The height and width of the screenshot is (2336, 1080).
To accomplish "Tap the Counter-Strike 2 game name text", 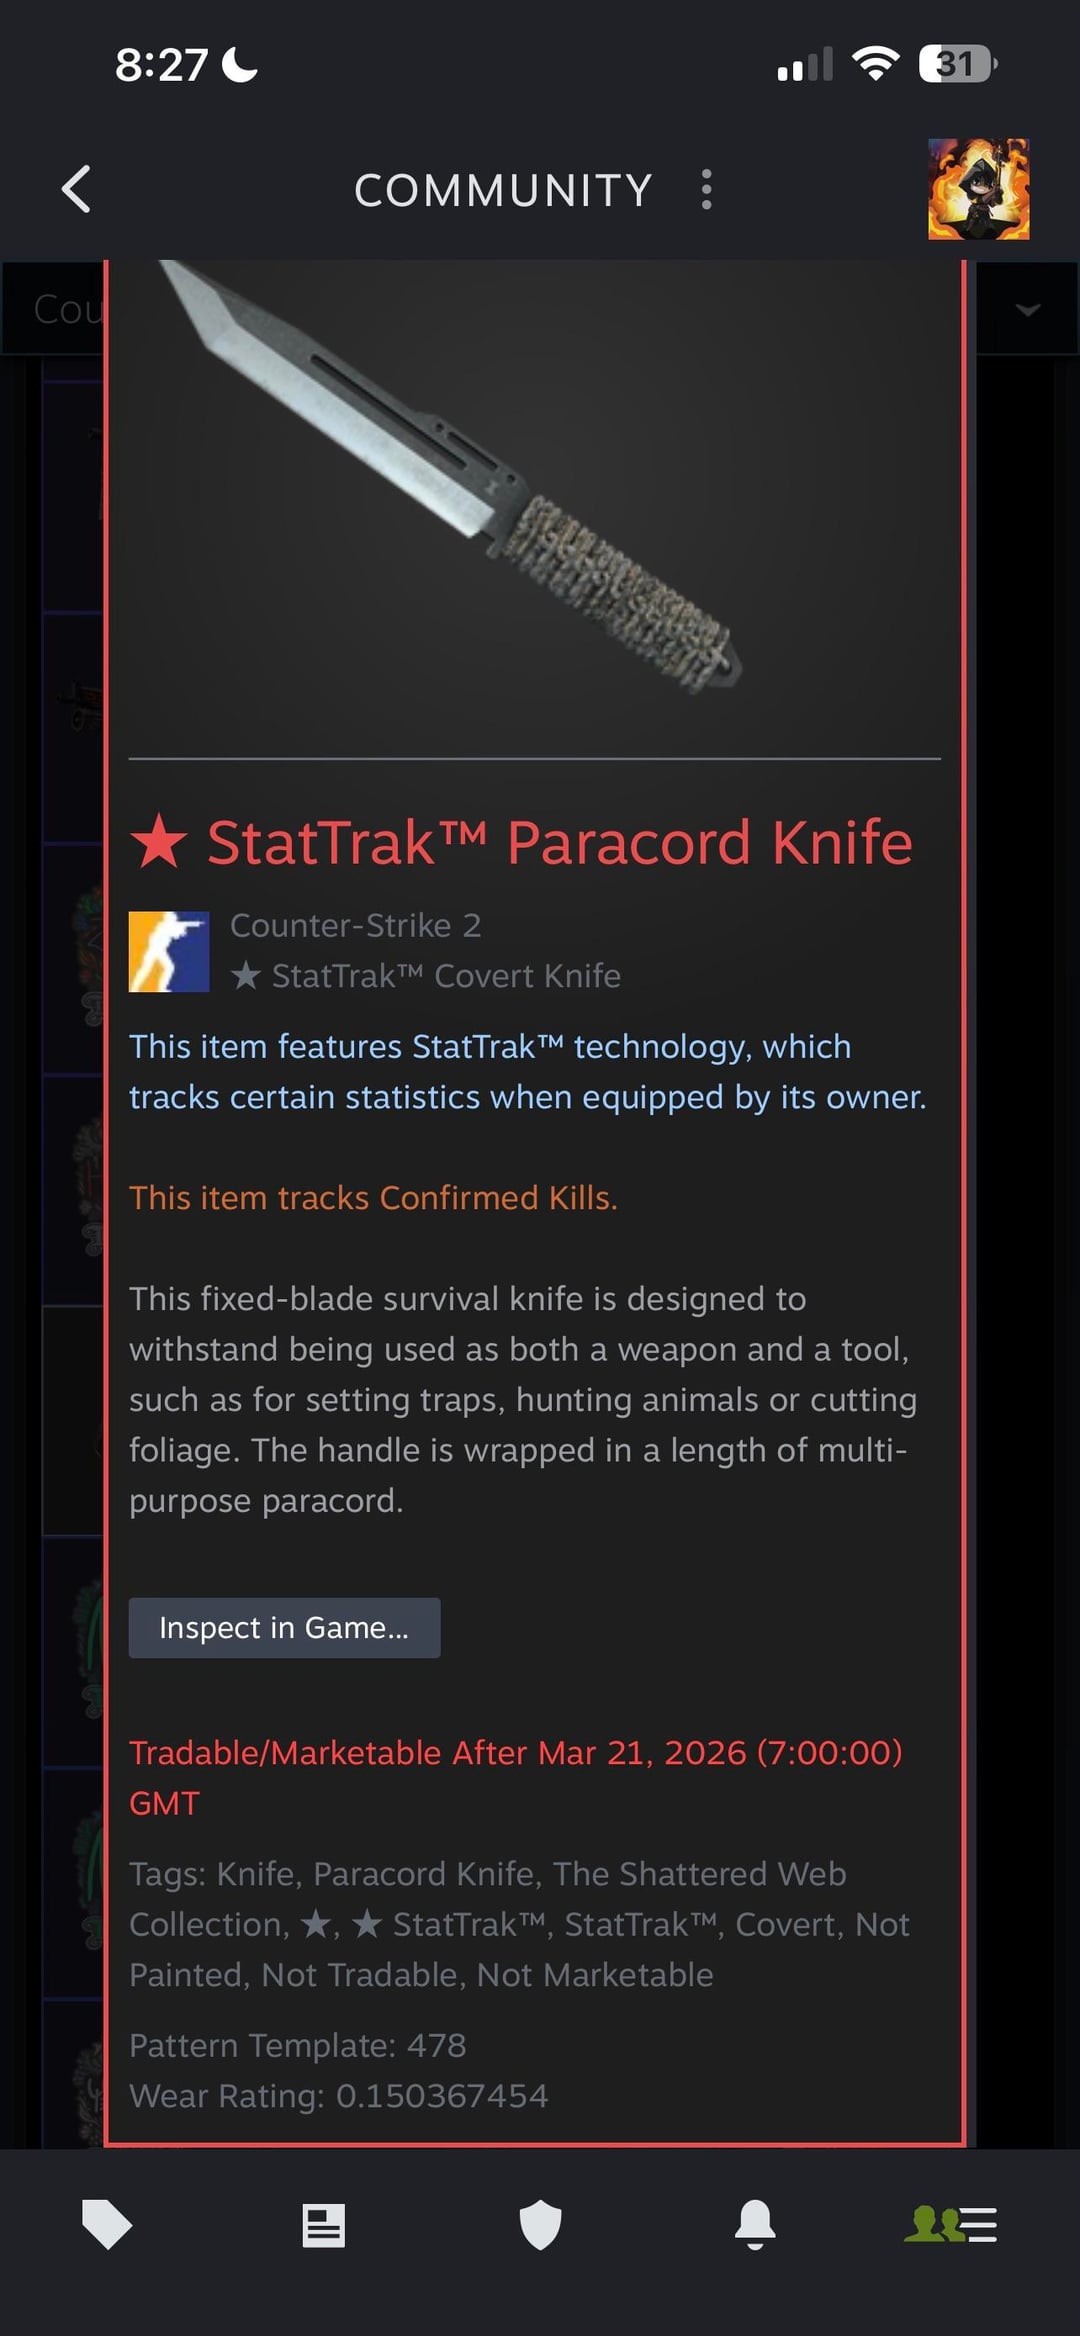I will point(356,925).
